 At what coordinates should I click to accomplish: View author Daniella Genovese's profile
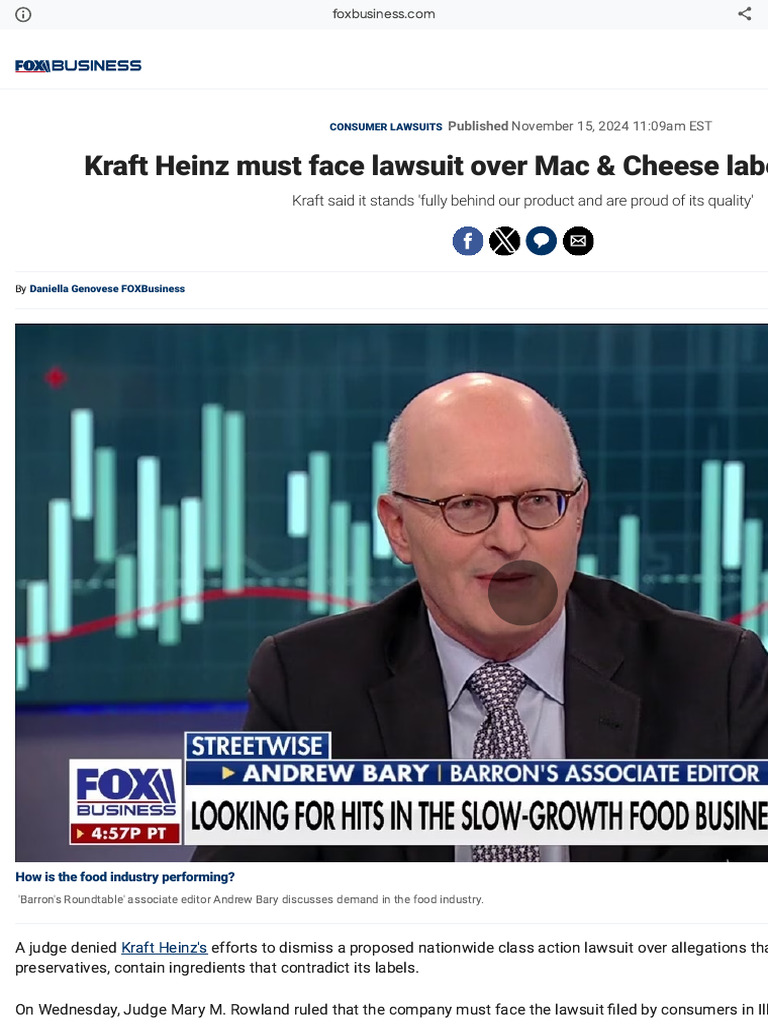click(74, 289)
